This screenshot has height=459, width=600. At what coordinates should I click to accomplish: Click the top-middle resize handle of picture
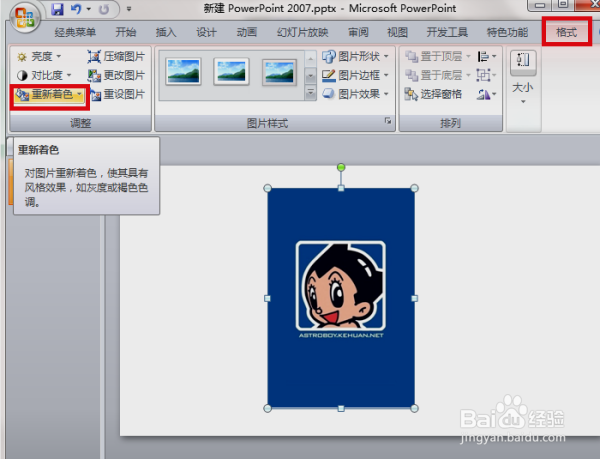click(x=341, y=188)
